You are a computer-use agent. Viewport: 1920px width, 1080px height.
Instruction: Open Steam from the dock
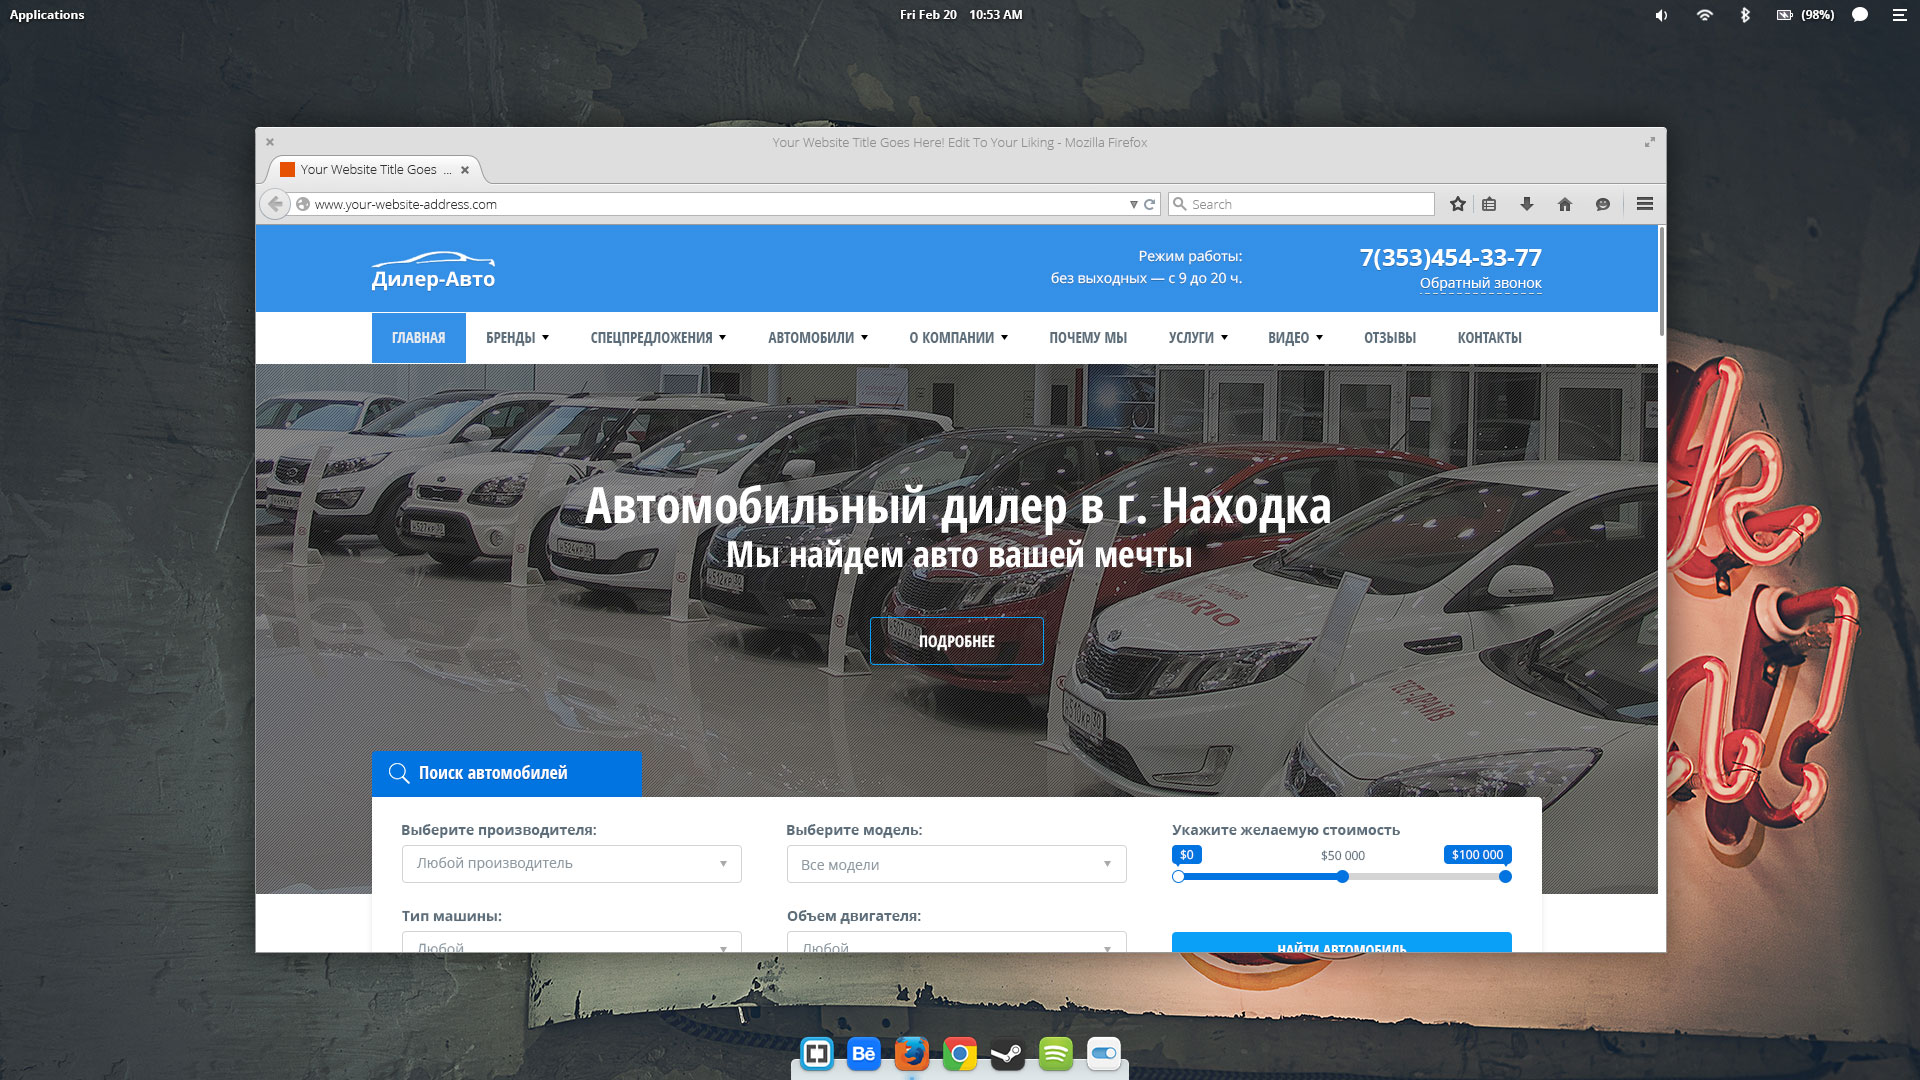[x=1007, y=1053]
